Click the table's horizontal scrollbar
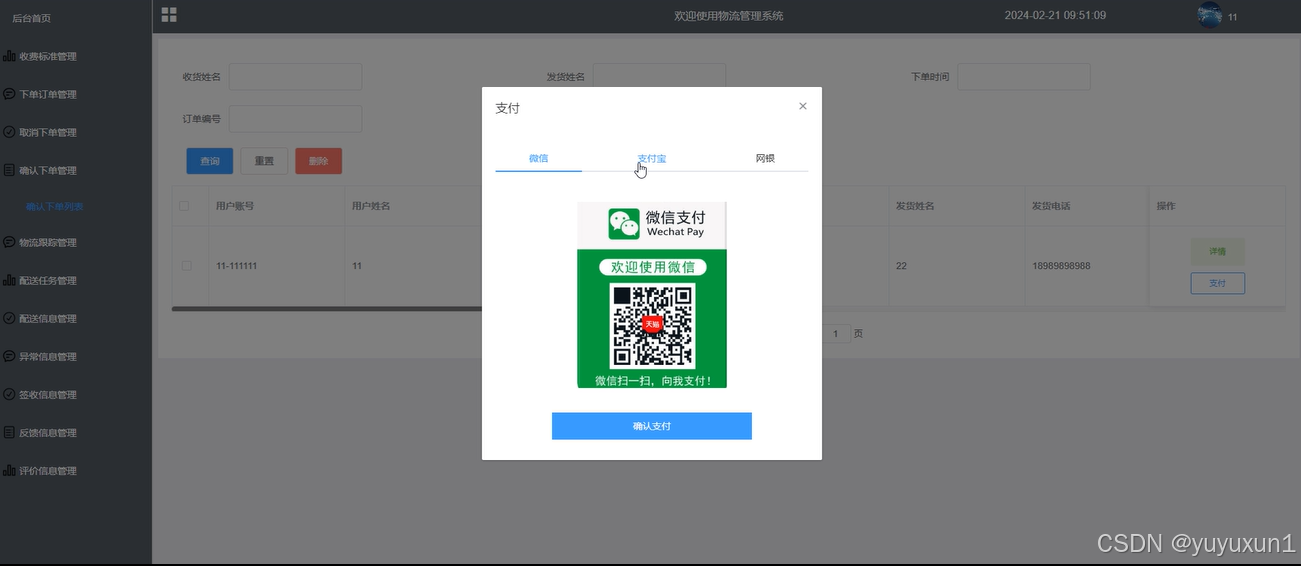1301x566 pixels. click(327, 309)
